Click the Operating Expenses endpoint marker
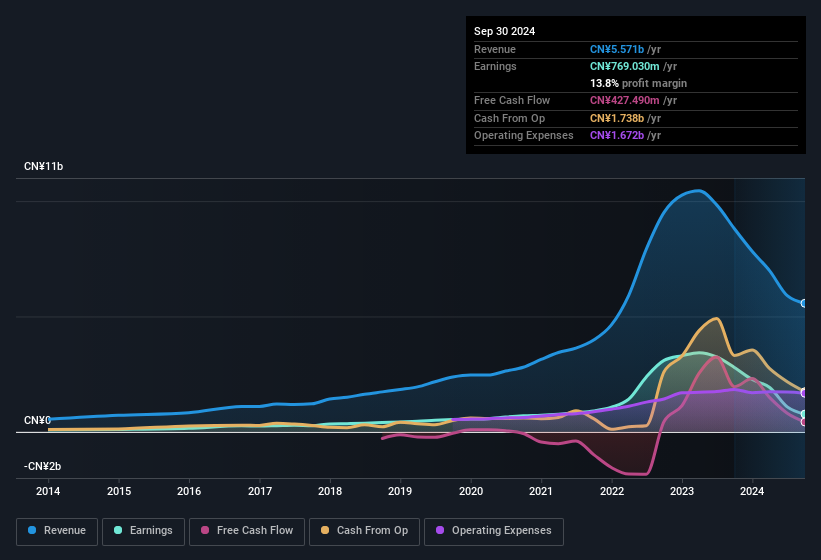 [x=804, y=393]
